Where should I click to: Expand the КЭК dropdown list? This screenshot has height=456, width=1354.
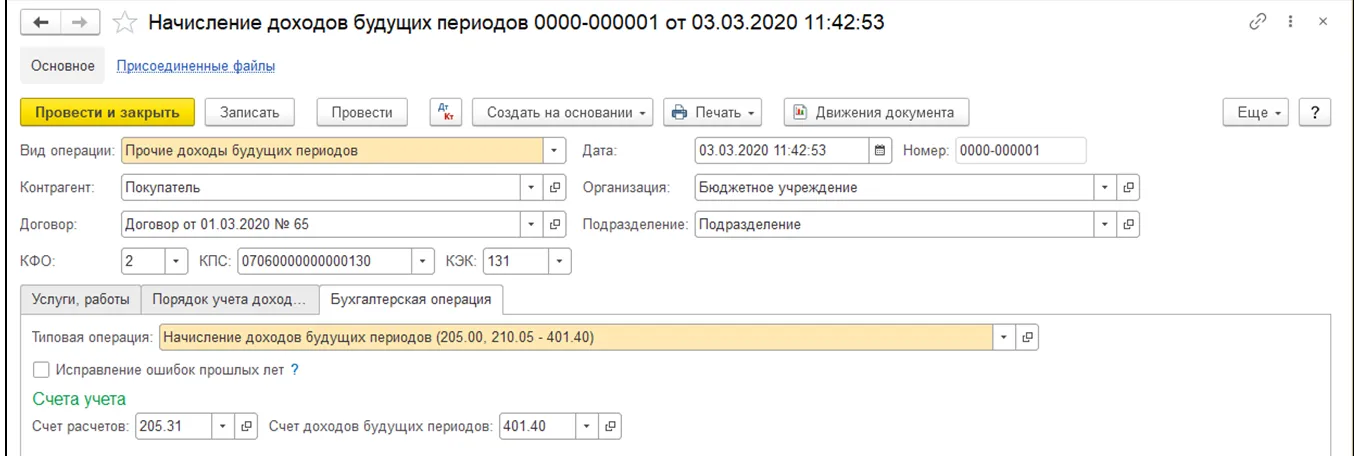559,262
